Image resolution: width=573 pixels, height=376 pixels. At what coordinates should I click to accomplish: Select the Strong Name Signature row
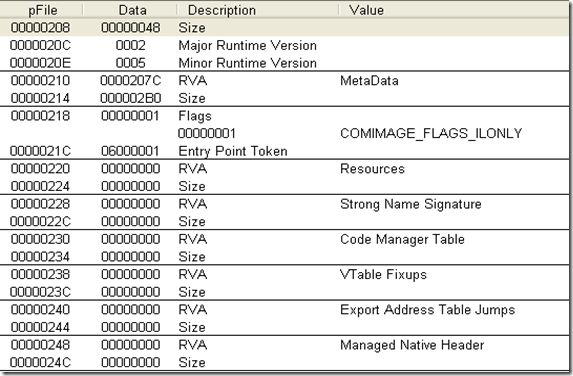click(x=284, y=204)
